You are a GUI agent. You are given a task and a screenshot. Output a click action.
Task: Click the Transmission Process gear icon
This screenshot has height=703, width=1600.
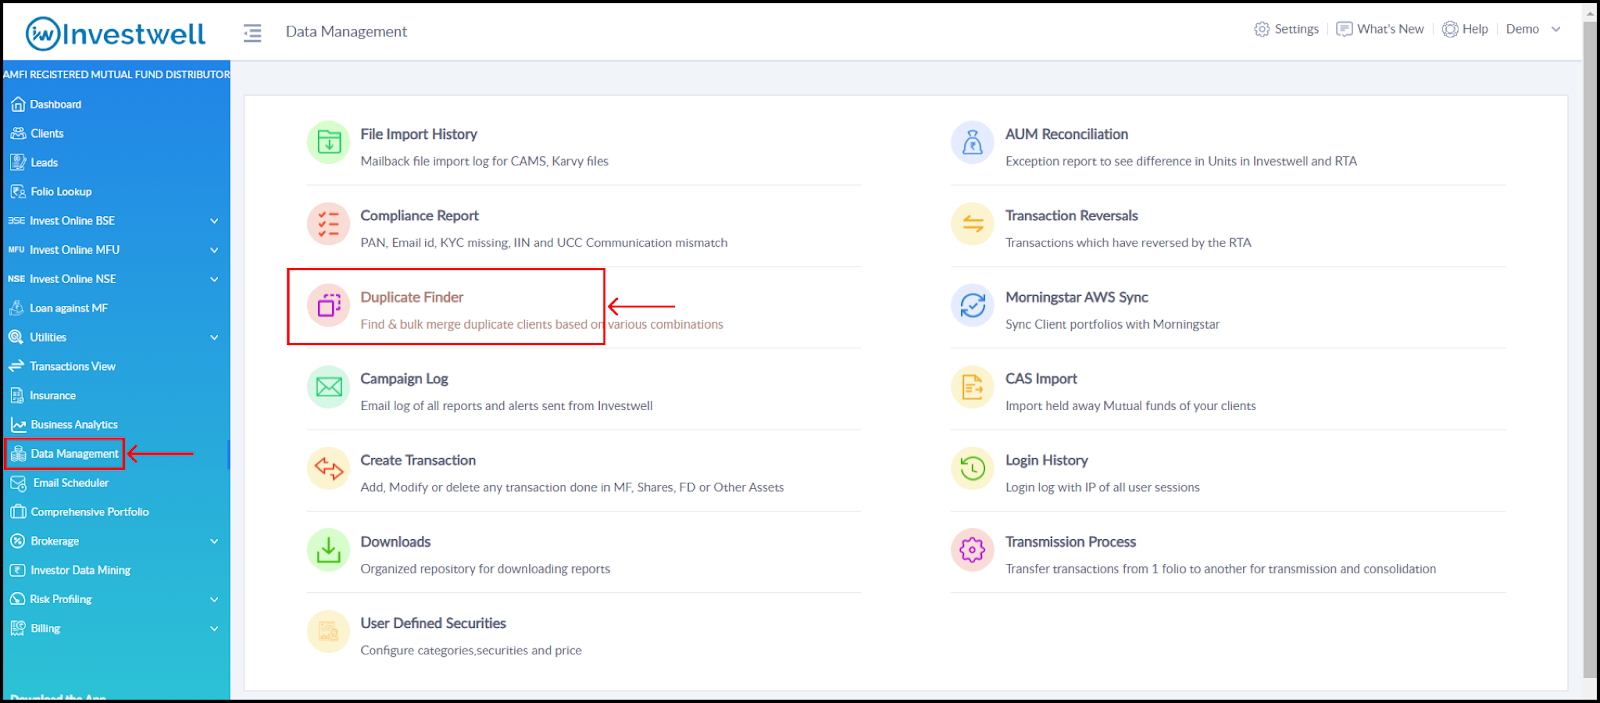tap(972, 550)
